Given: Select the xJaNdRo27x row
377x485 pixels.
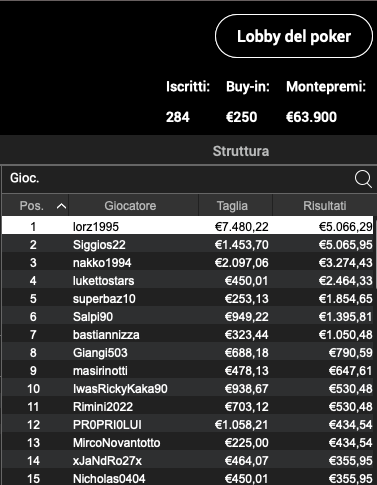Looking at the screenshot, I should pyautogui.click(x=188, y=461).
